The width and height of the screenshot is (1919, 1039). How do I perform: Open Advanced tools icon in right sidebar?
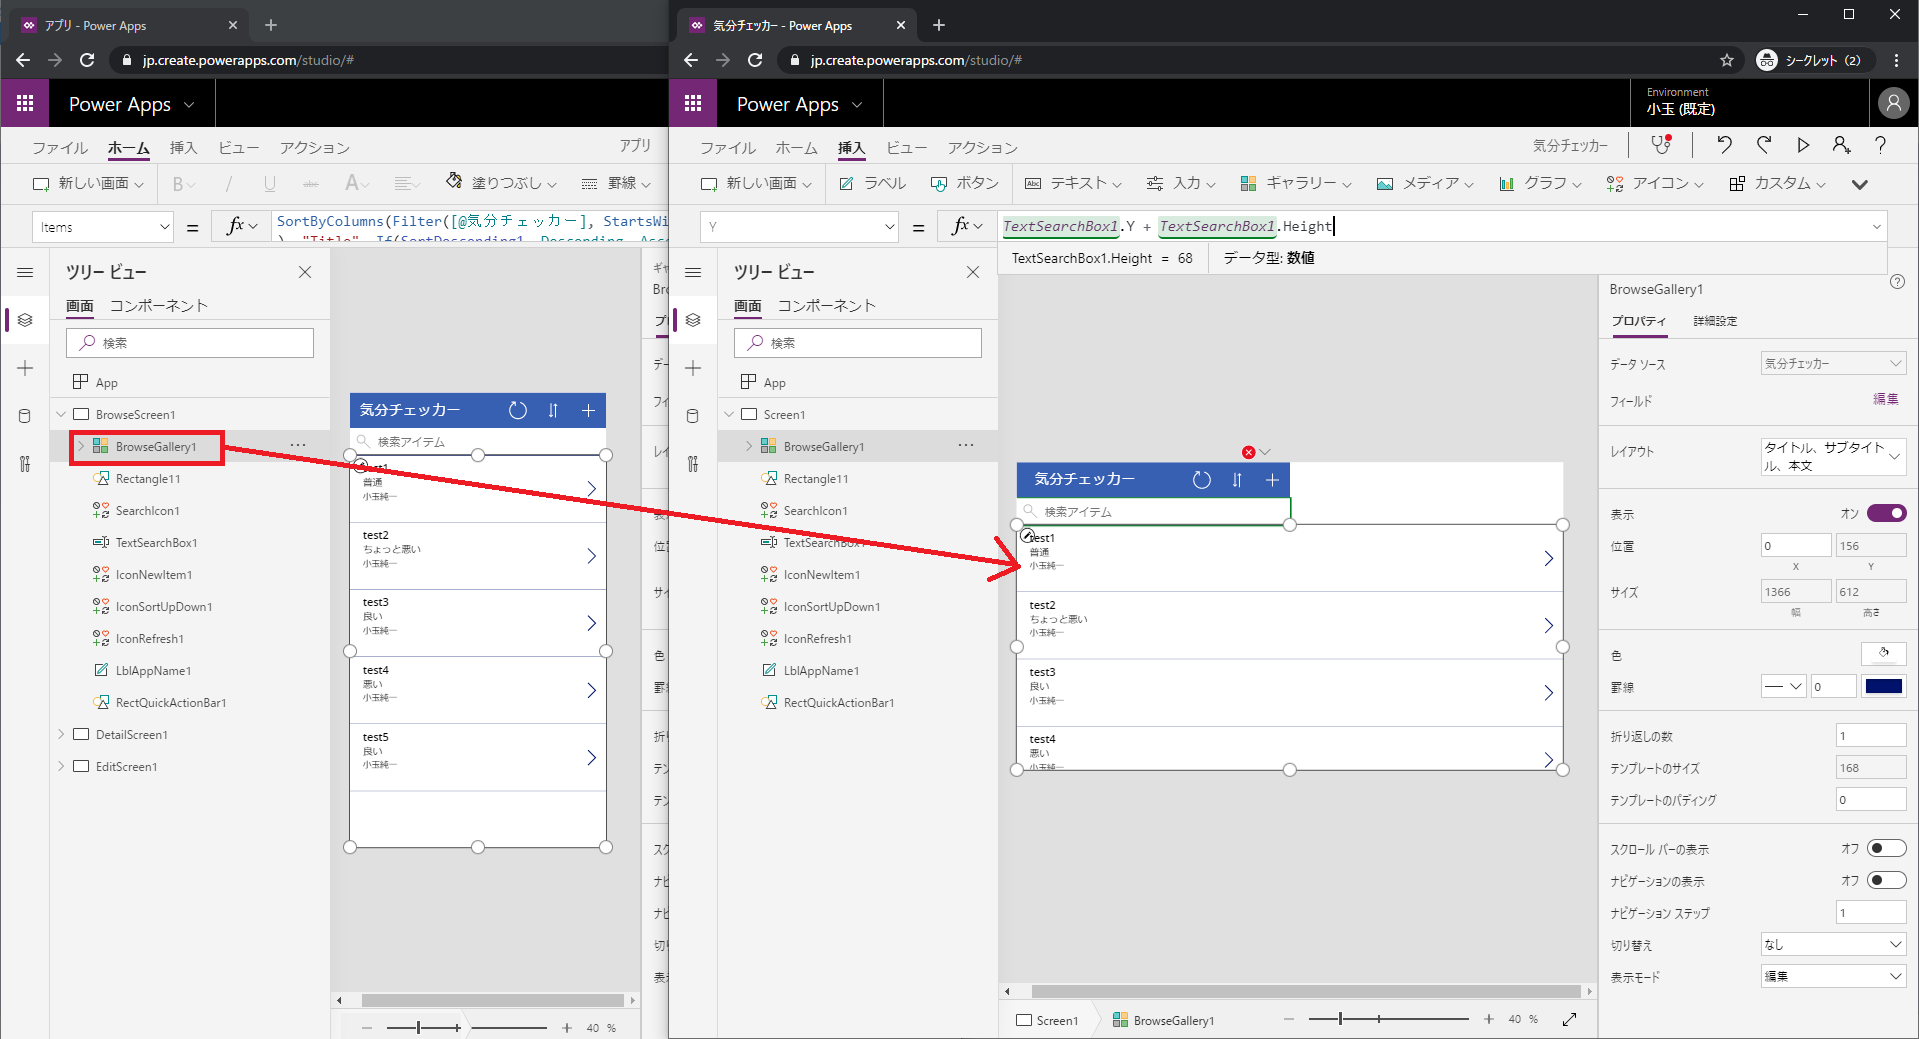tap(693, 464)
